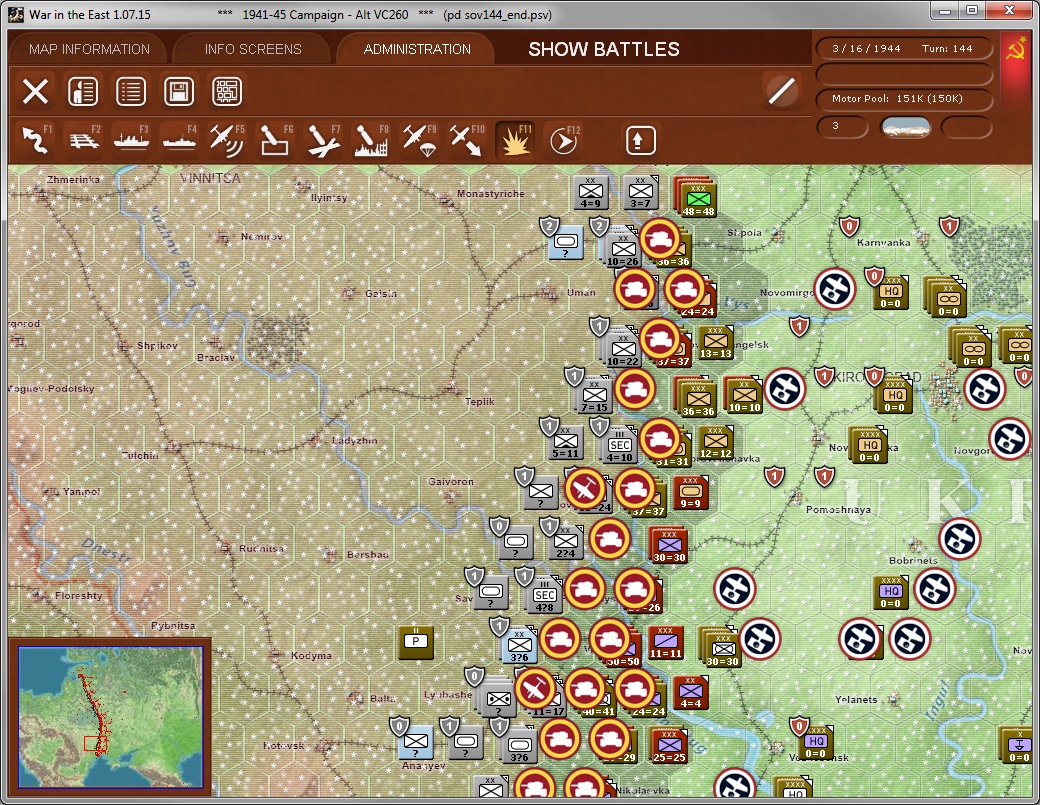The height and width of the screenshot is (805, 1040).
Task: Select the HQ counter below Karnyanka
Action: tap(890, 292)
